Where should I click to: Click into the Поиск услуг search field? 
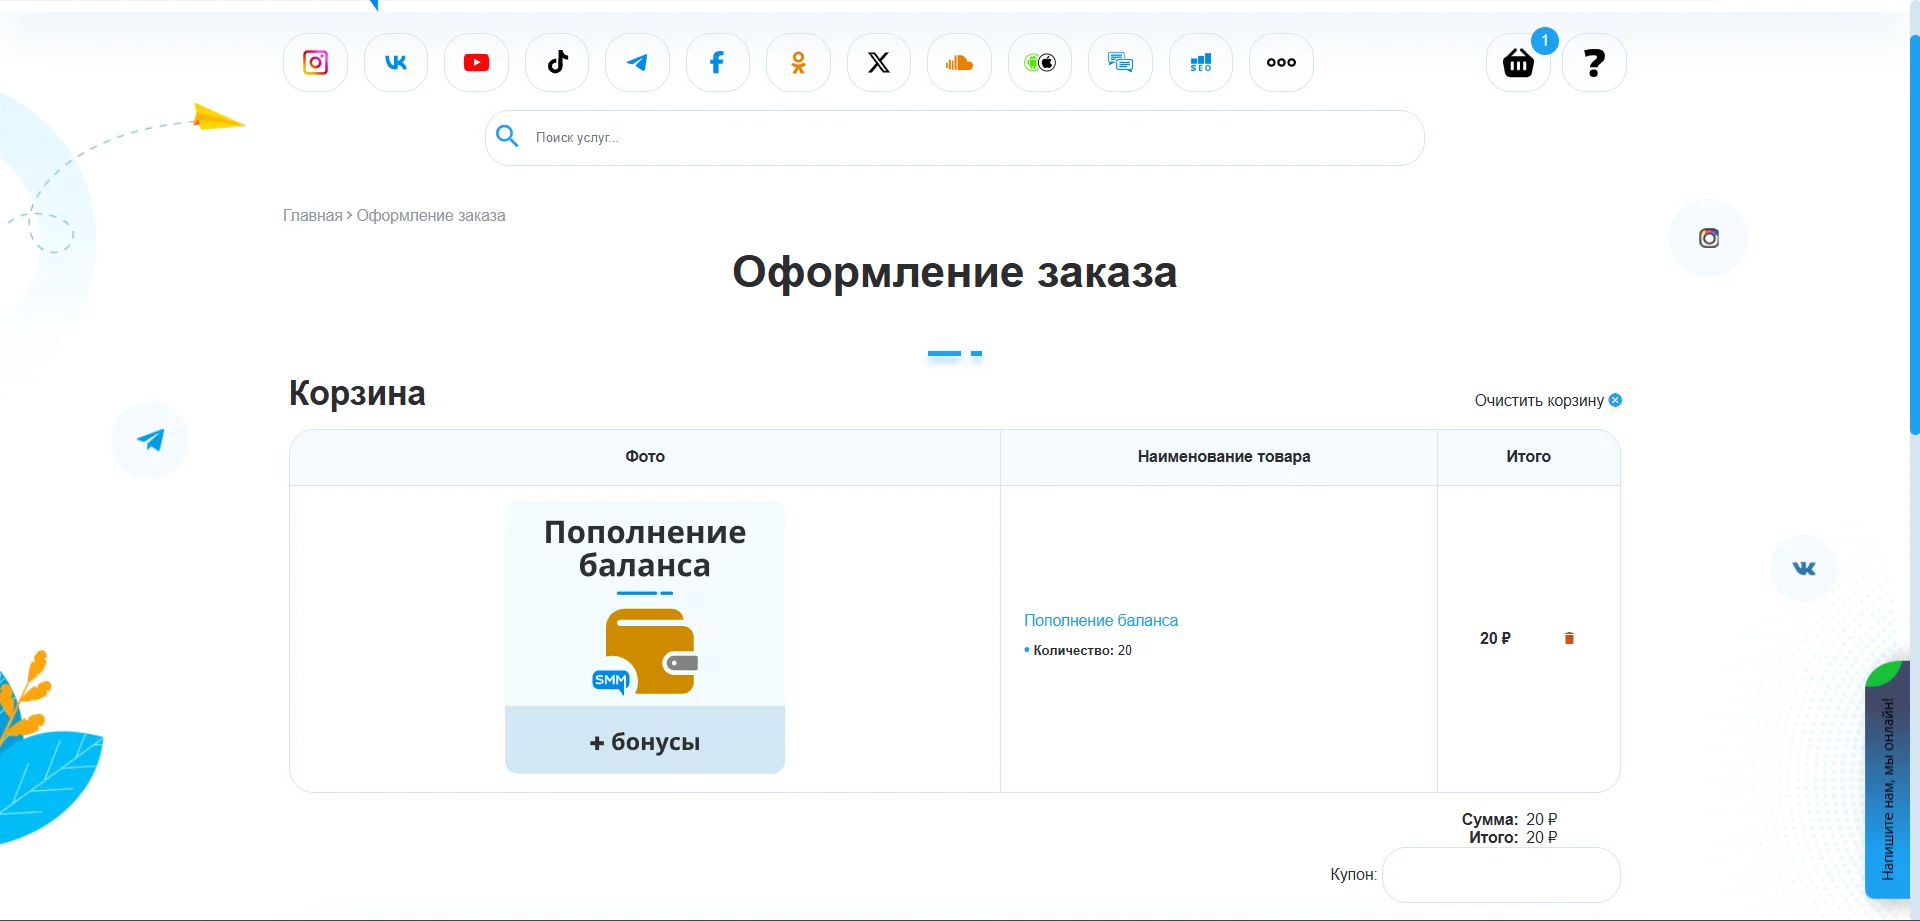click(x=955, y=138)
